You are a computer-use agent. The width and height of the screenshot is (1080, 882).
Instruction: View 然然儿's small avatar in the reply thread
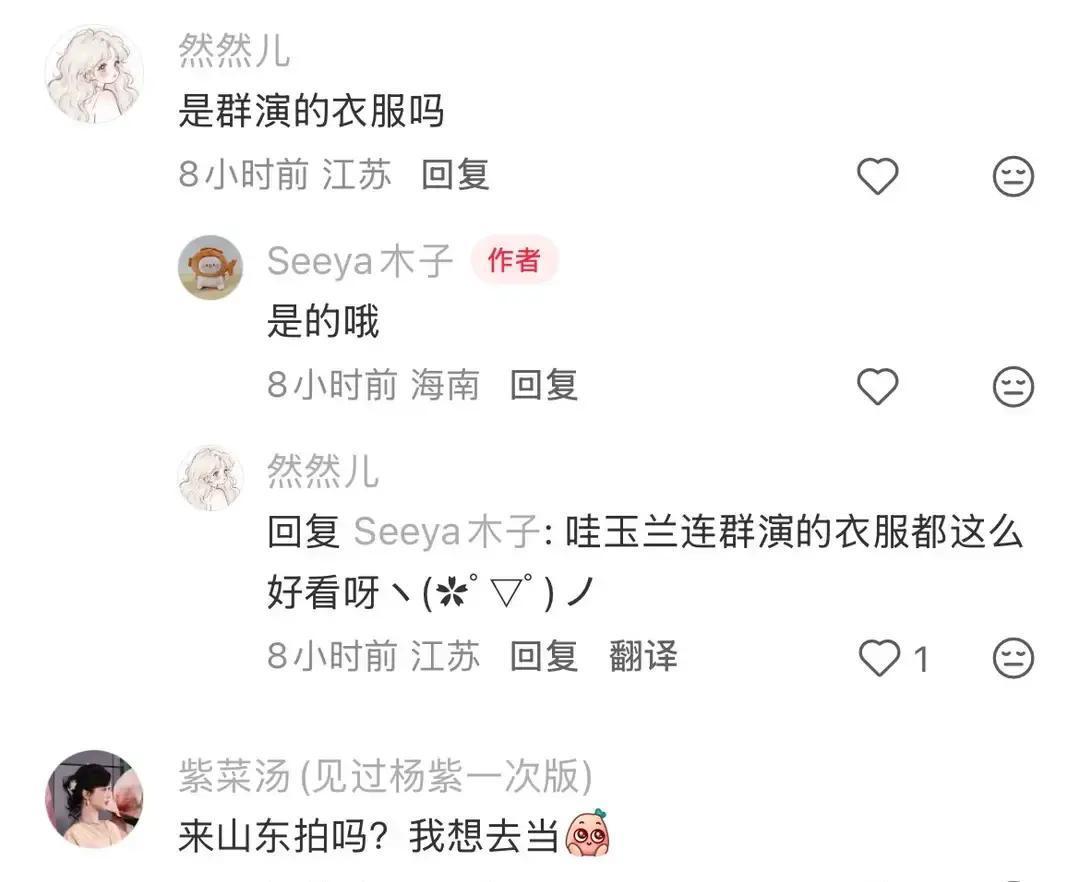pos(211,478)
